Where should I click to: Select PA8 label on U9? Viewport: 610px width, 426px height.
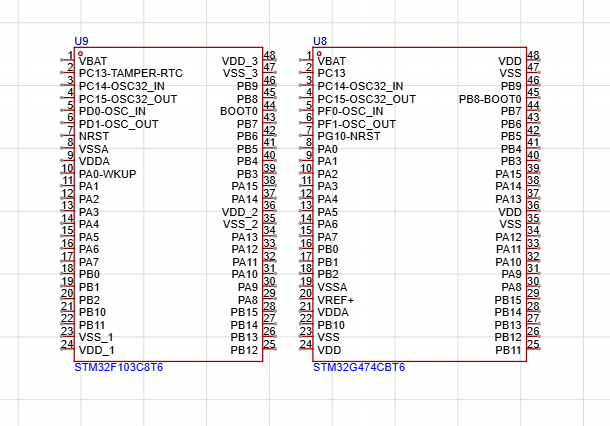pyautogui.click(x=248, y=300)
